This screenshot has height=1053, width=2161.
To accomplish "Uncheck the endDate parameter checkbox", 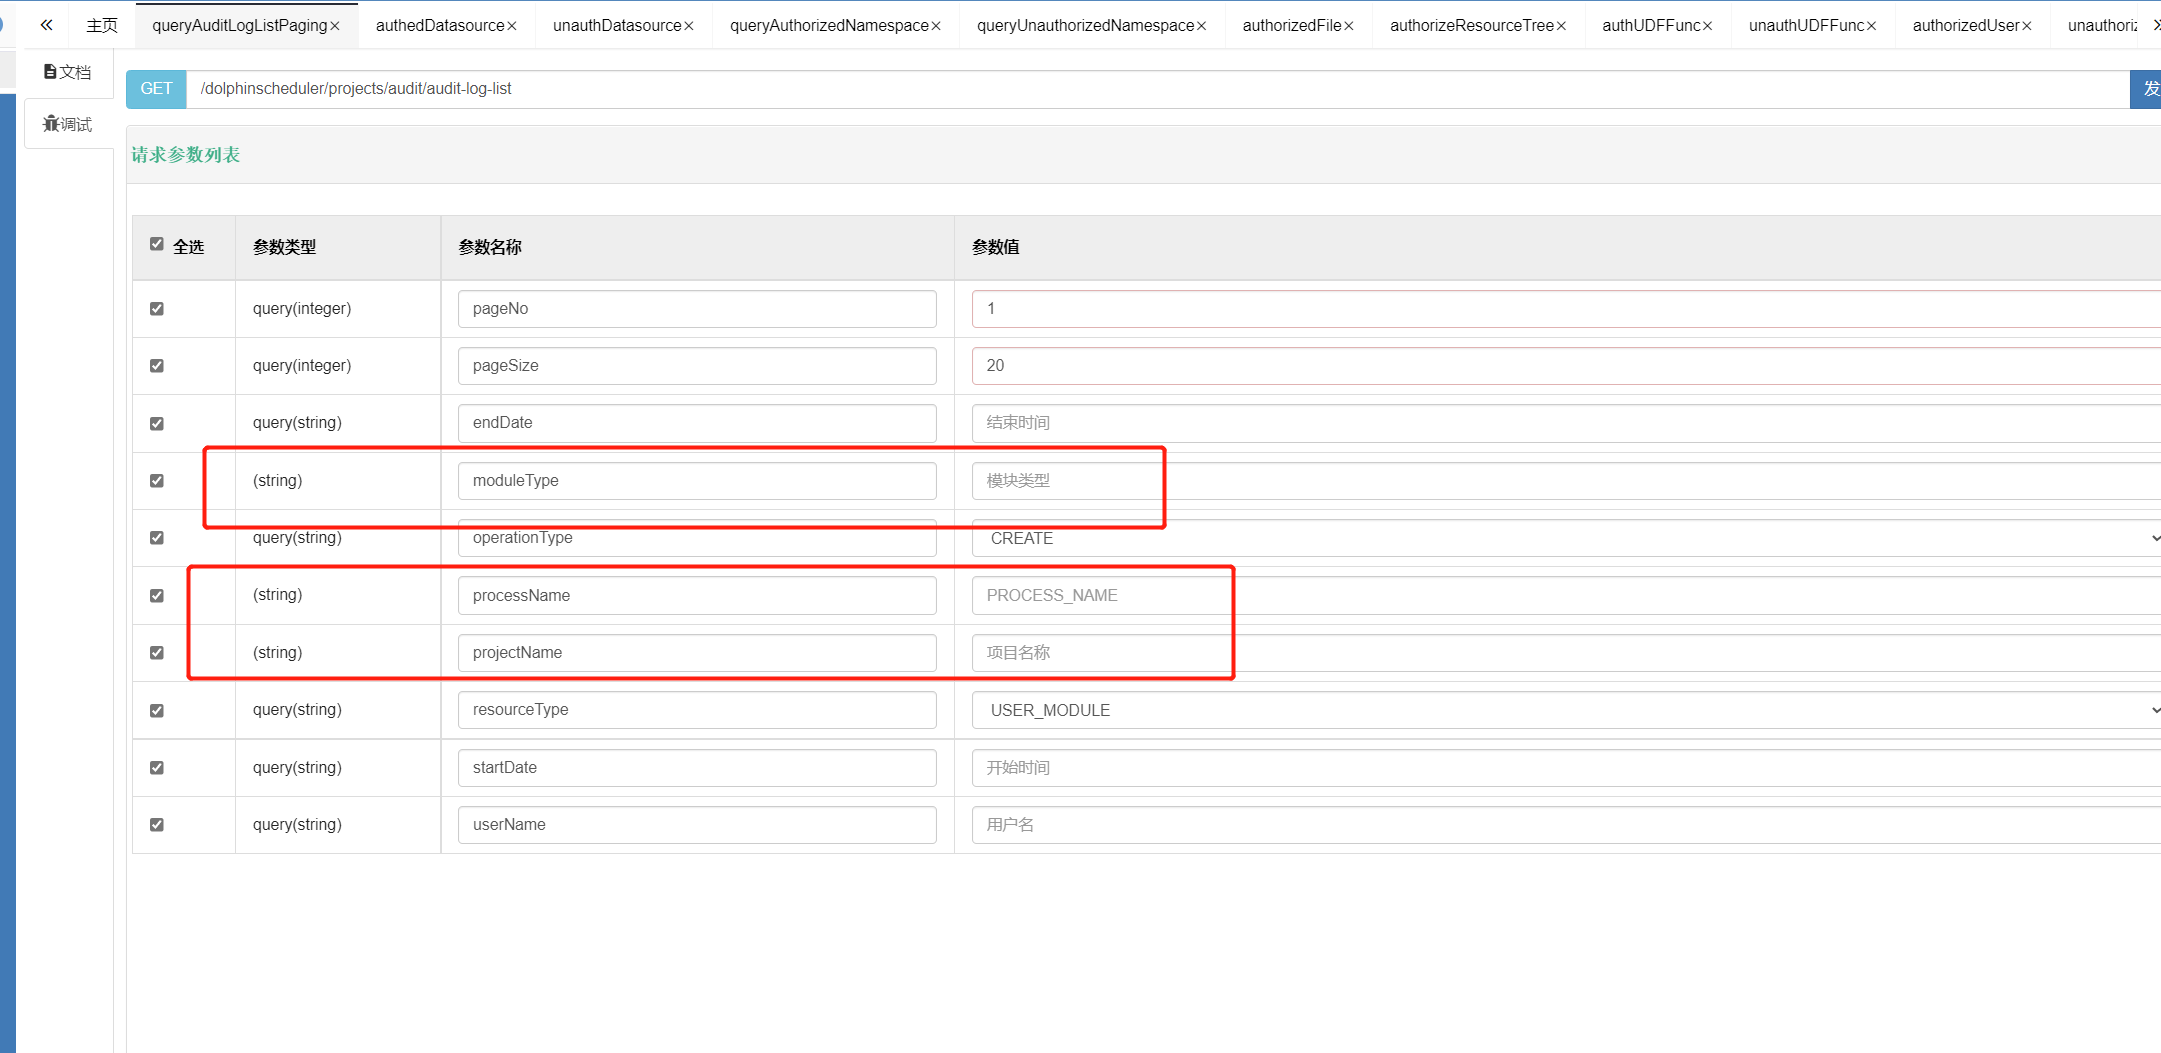I will coord(157,424).
